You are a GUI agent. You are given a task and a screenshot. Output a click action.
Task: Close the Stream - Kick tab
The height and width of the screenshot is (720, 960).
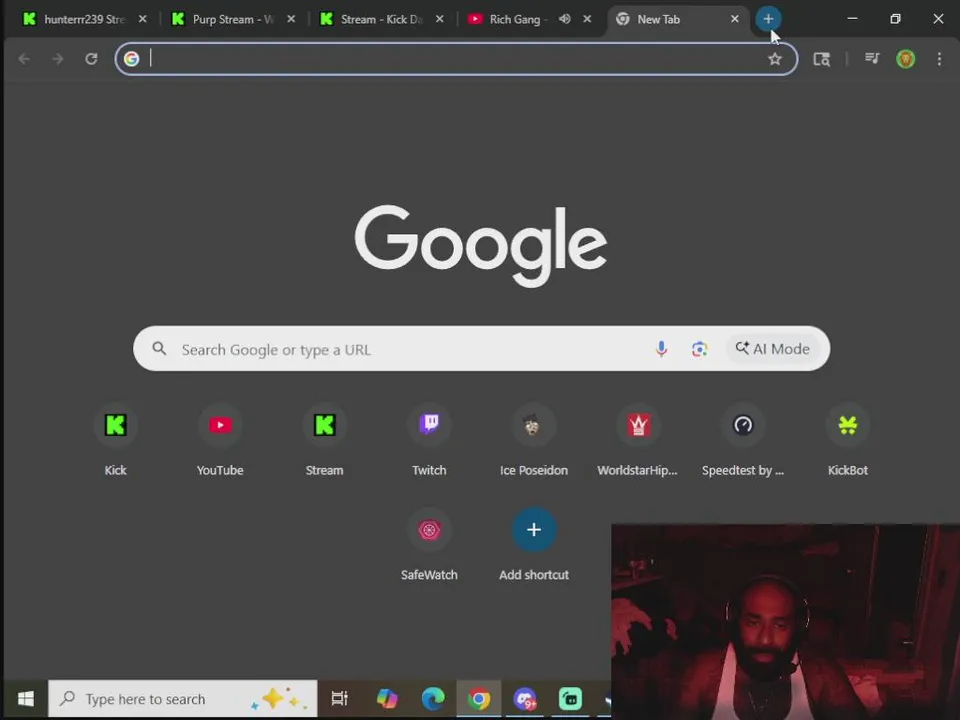point(440,19)
